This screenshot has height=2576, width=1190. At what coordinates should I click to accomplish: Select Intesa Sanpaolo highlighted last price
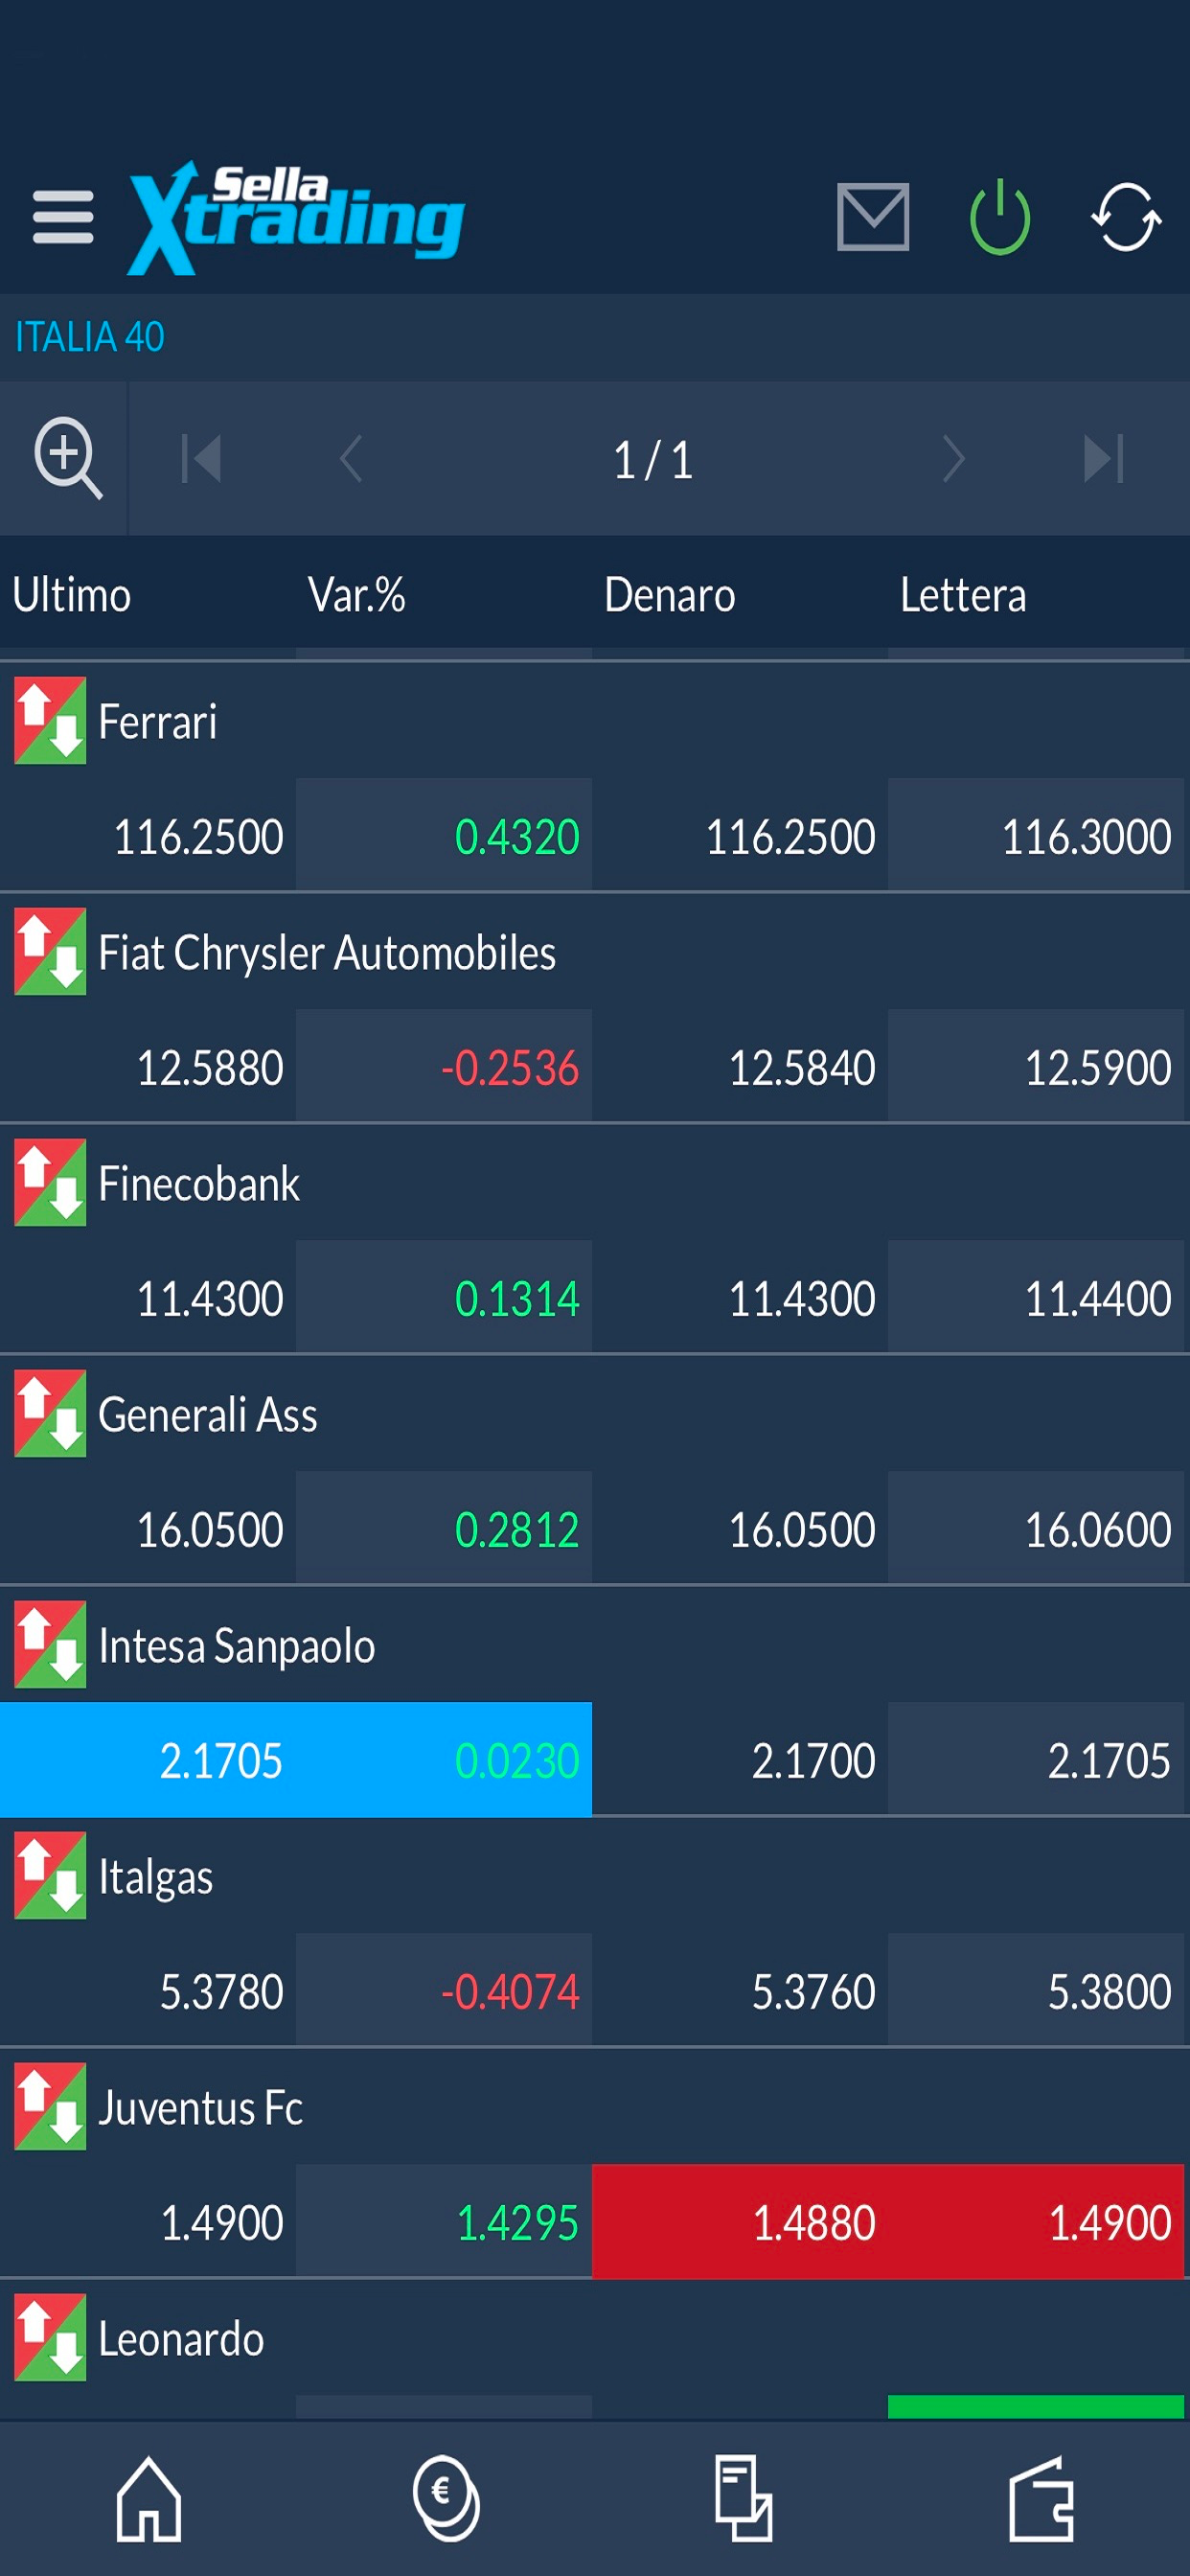point(221,1760)
